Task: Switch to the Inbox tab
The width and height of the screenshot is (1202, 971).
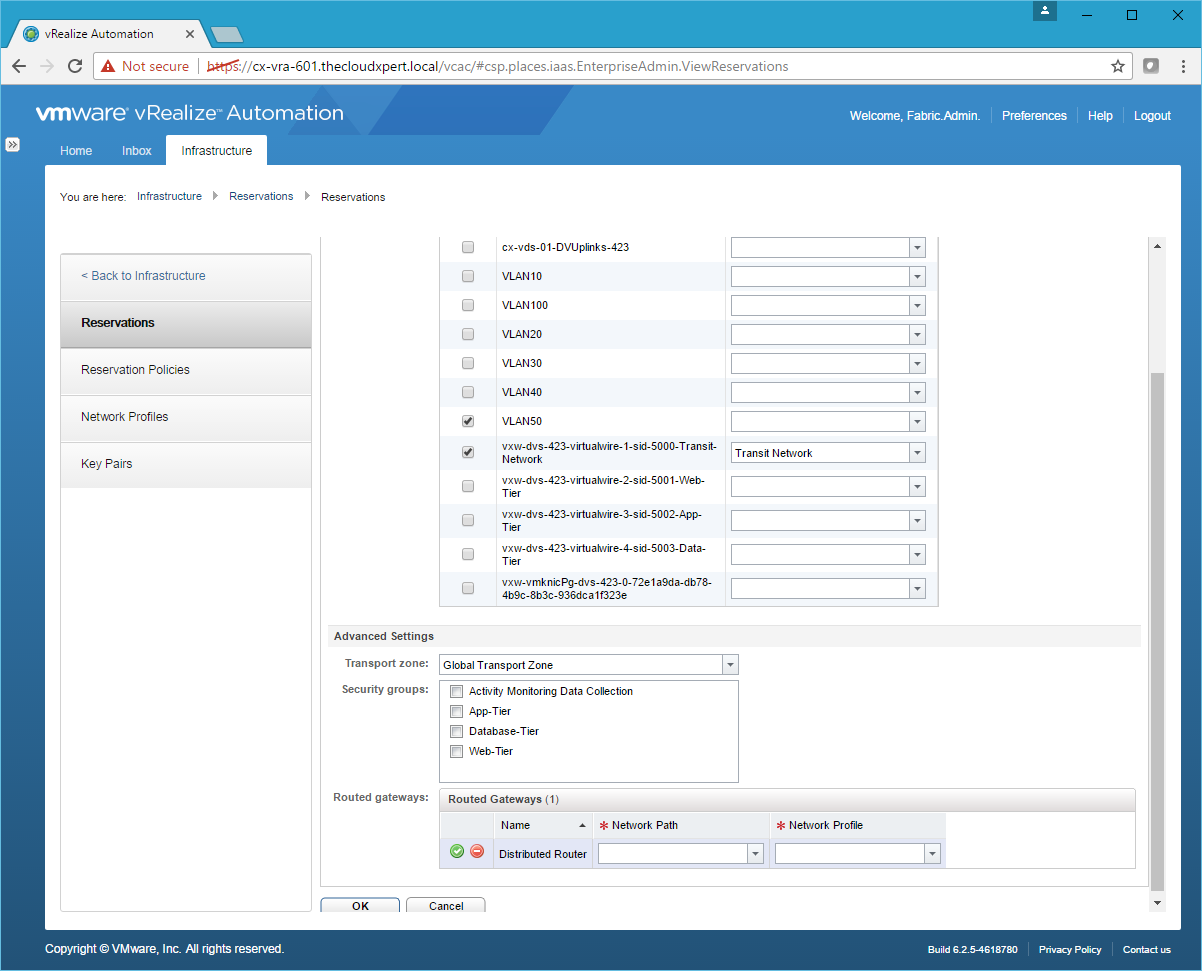Action: (137, 151)
